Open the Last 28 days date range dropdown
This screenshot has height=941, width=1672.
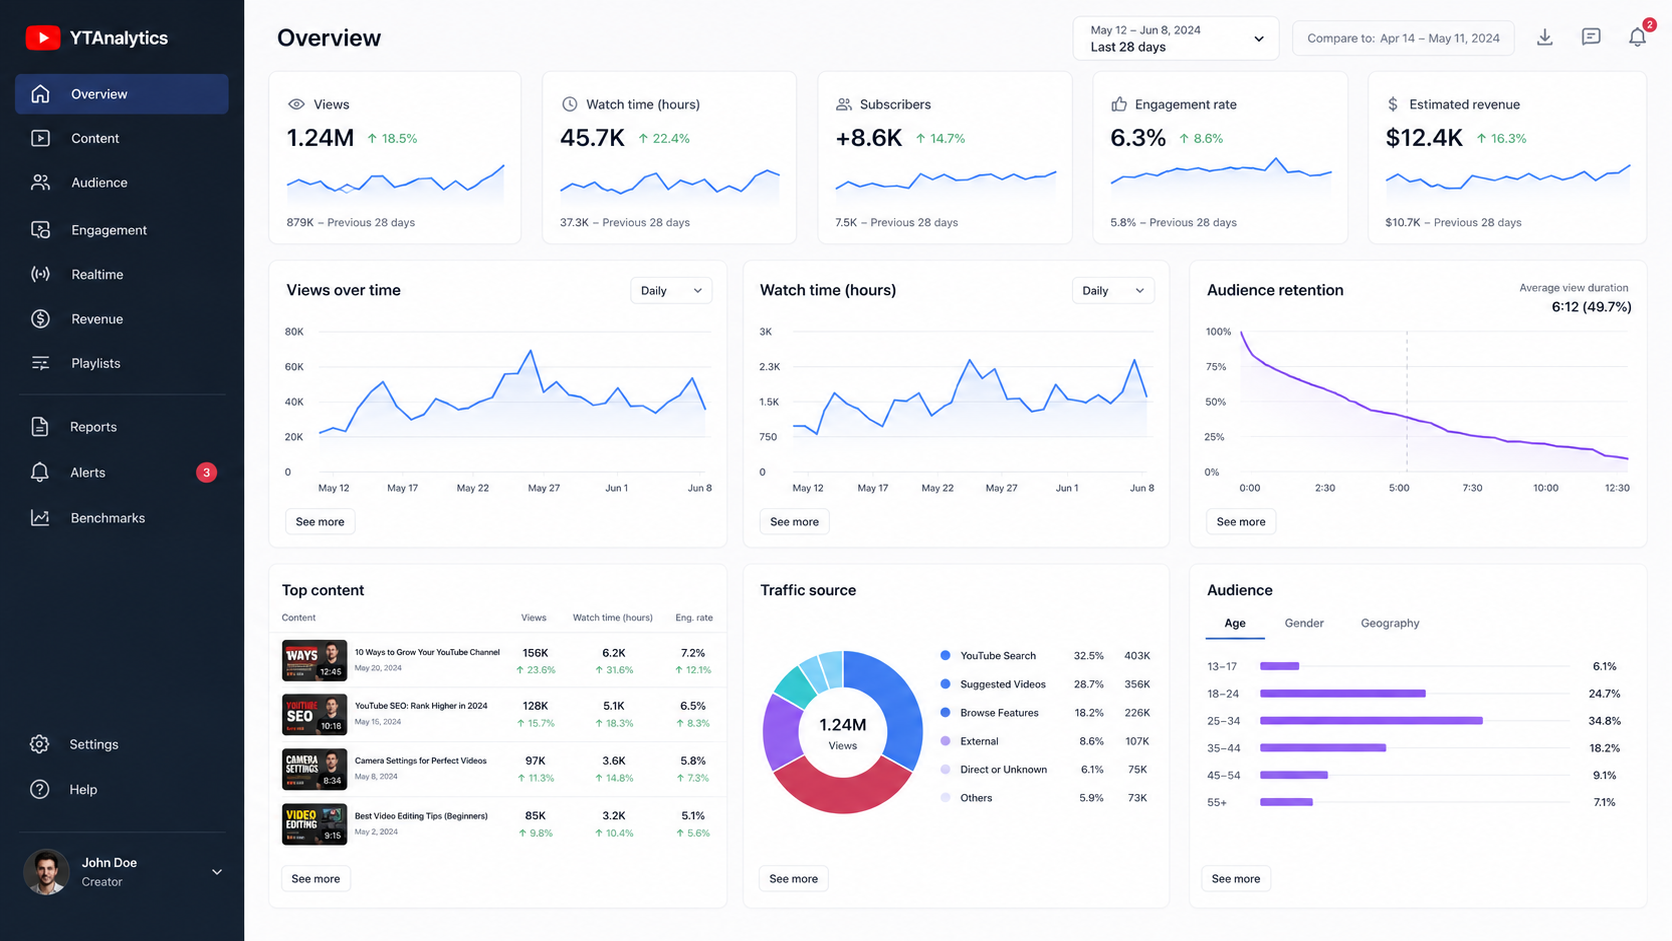point(1176,38)
